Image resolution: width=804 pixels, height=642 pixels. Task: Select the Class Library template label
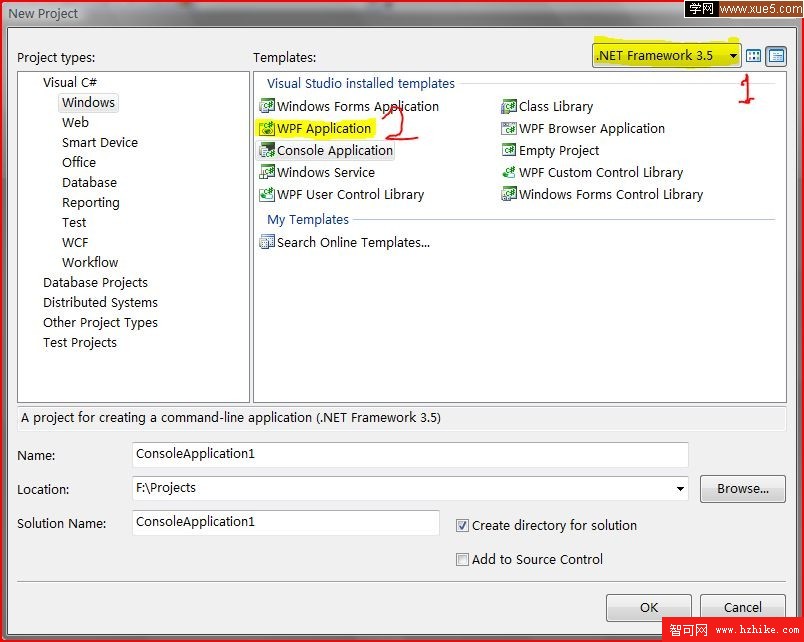click(x=556, y=106)
